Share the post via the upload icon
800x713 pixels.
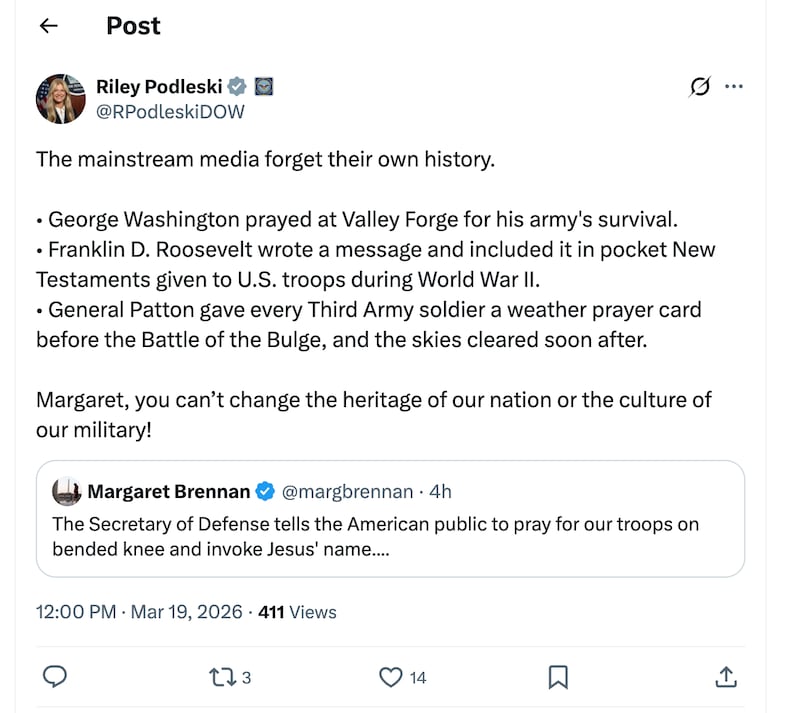coord(725,677)
